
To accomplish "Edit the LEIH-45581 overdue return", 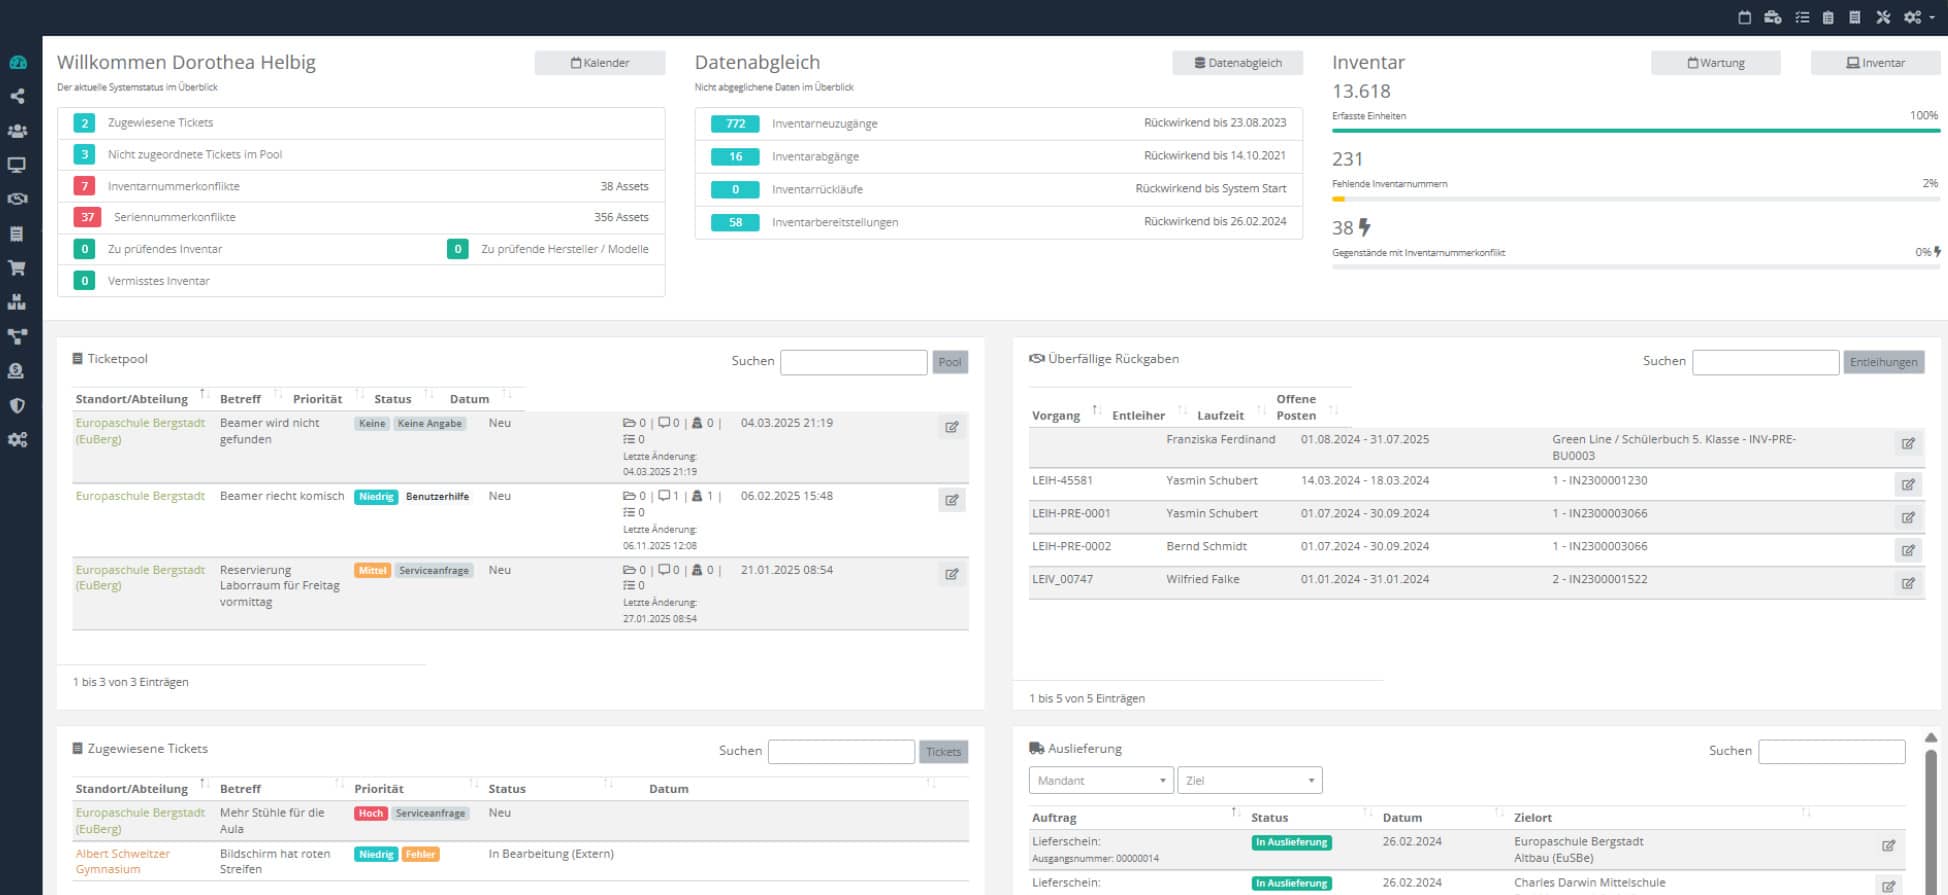I will [x=1908, y=484].
